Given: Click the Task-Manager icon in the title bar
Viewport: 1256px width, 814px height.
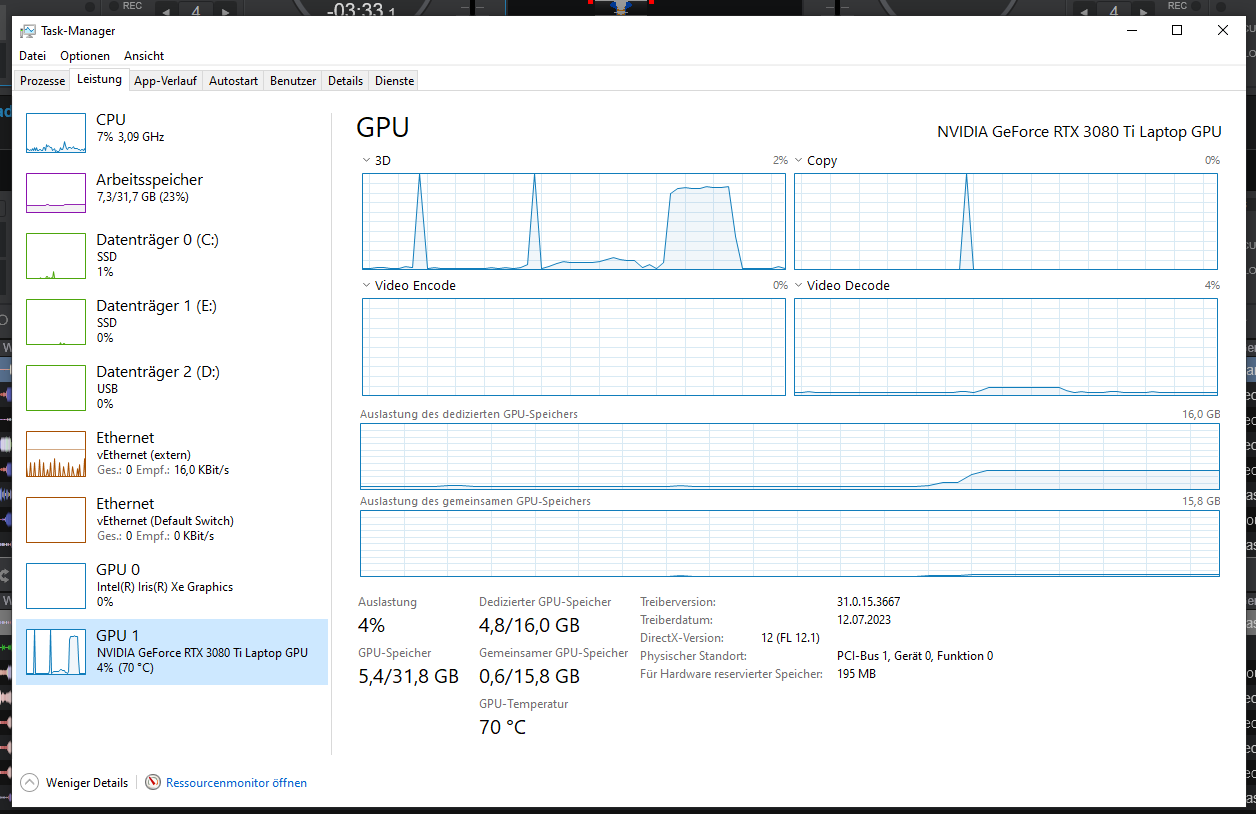Looking at the screenshot, I should click(27, 31).
